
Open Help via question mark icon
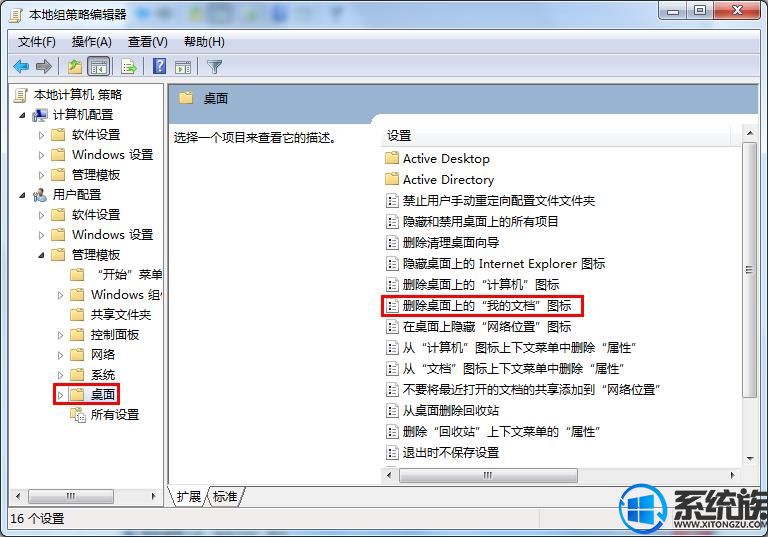tap(160, 66)
